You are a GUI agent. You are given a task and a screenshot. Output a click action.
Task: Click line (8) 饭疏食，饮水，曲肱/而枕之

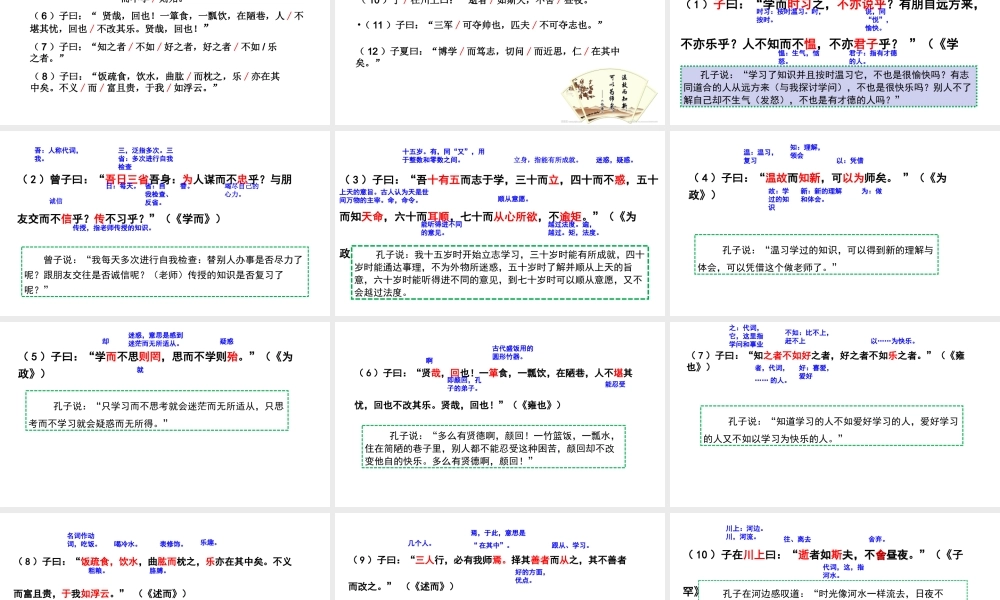(x=155, y=82)
